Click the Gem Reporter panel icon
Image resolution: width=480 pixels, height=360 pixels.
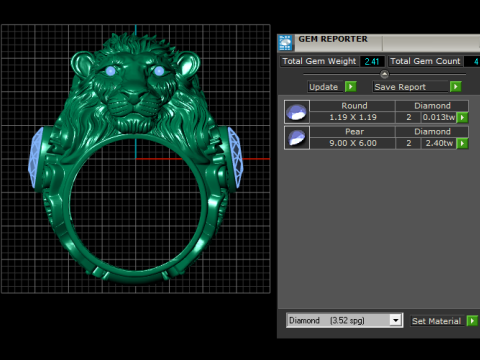(x=285, y=43)
